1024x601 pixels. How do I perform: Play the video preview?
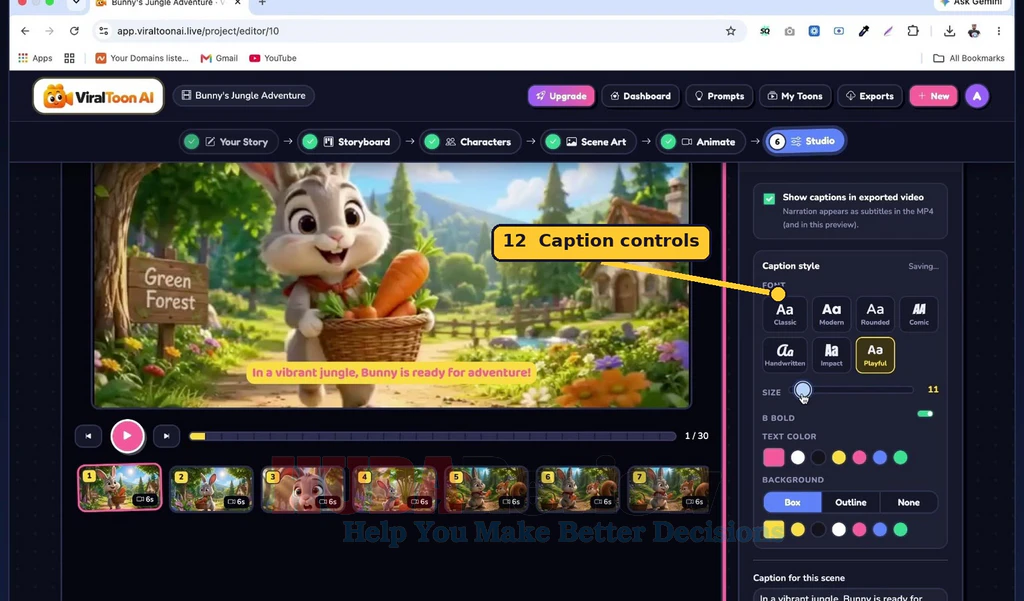pyautogui.click(x=127, y=436)
